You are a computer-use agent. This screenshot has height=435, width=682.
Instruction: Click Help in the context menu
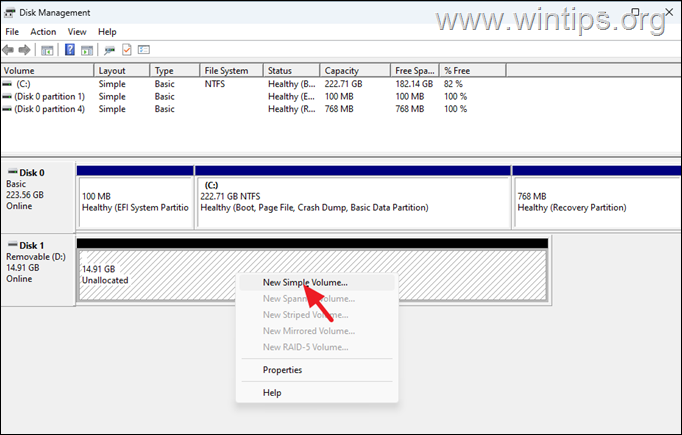coord(272,393)
